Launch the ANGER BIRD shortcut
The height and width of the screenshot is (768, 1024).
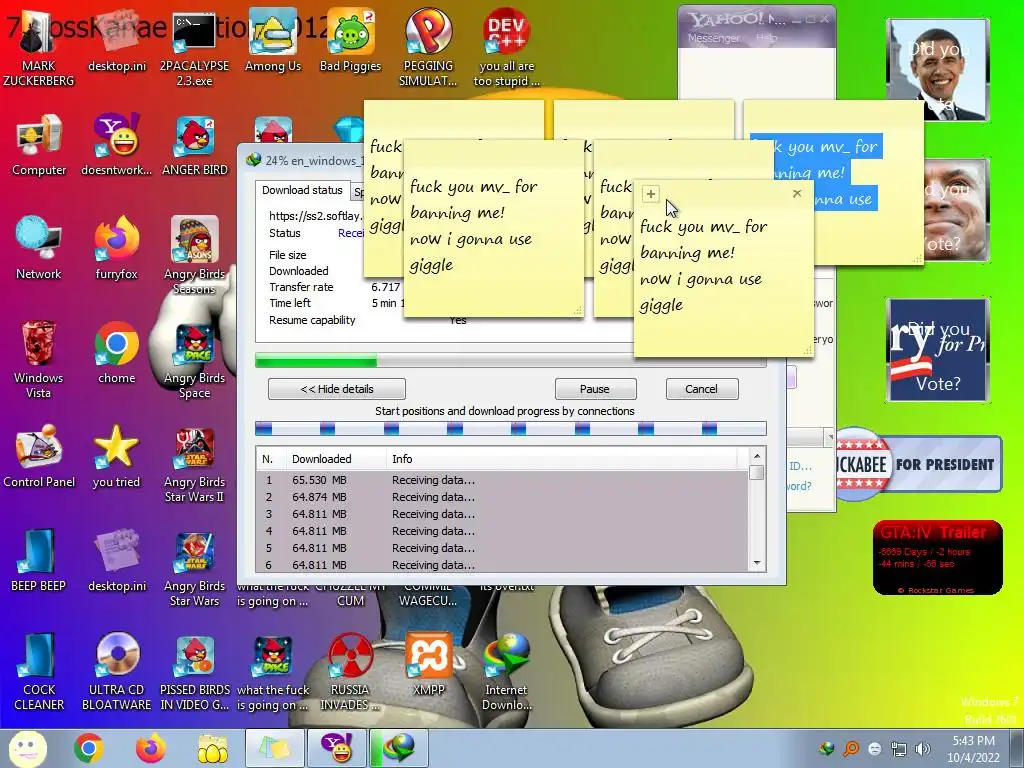[x=194, y=145]
